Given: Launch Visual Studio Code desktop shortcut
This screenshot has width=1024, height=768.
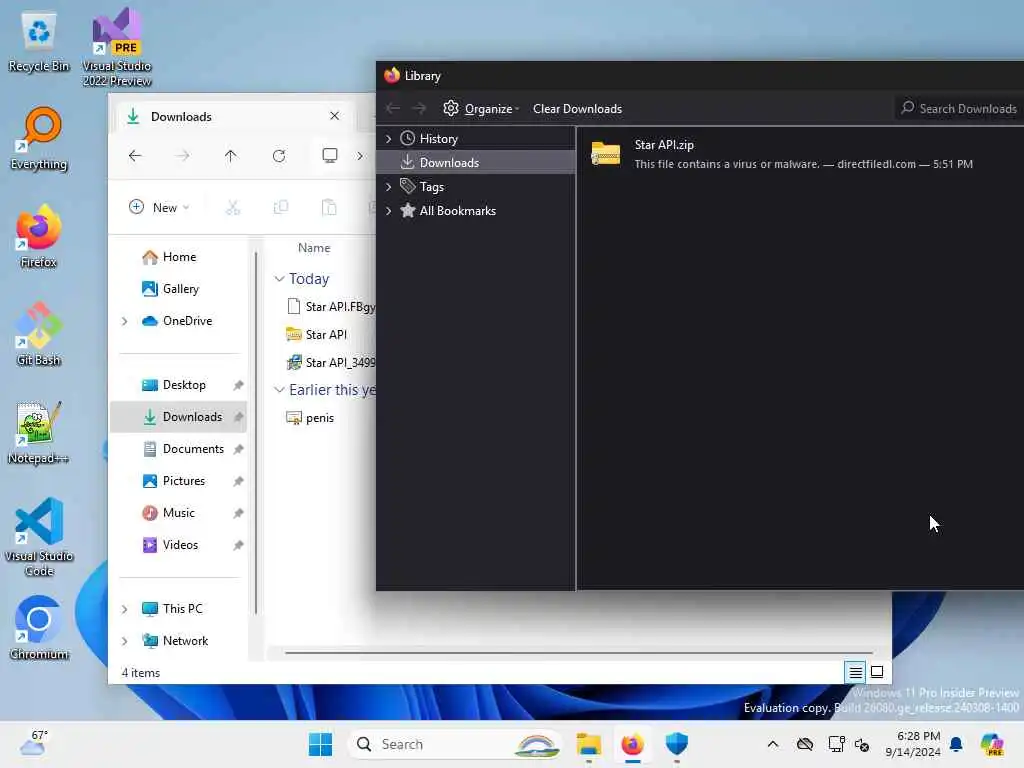Looking at the screenshot, I should point(39,537).
